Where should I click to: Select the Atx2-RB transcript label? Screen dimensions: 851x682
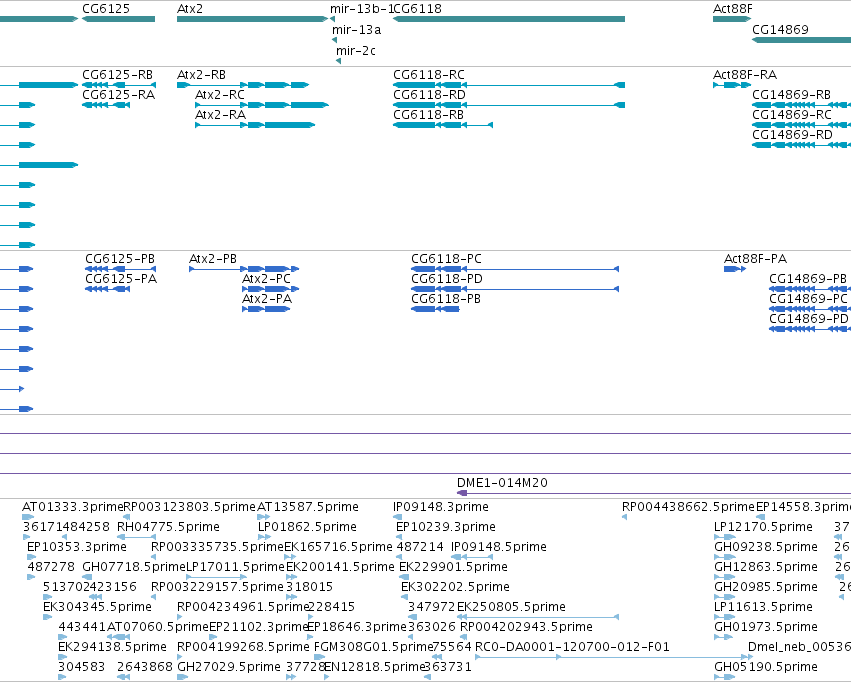coord(201,74)
